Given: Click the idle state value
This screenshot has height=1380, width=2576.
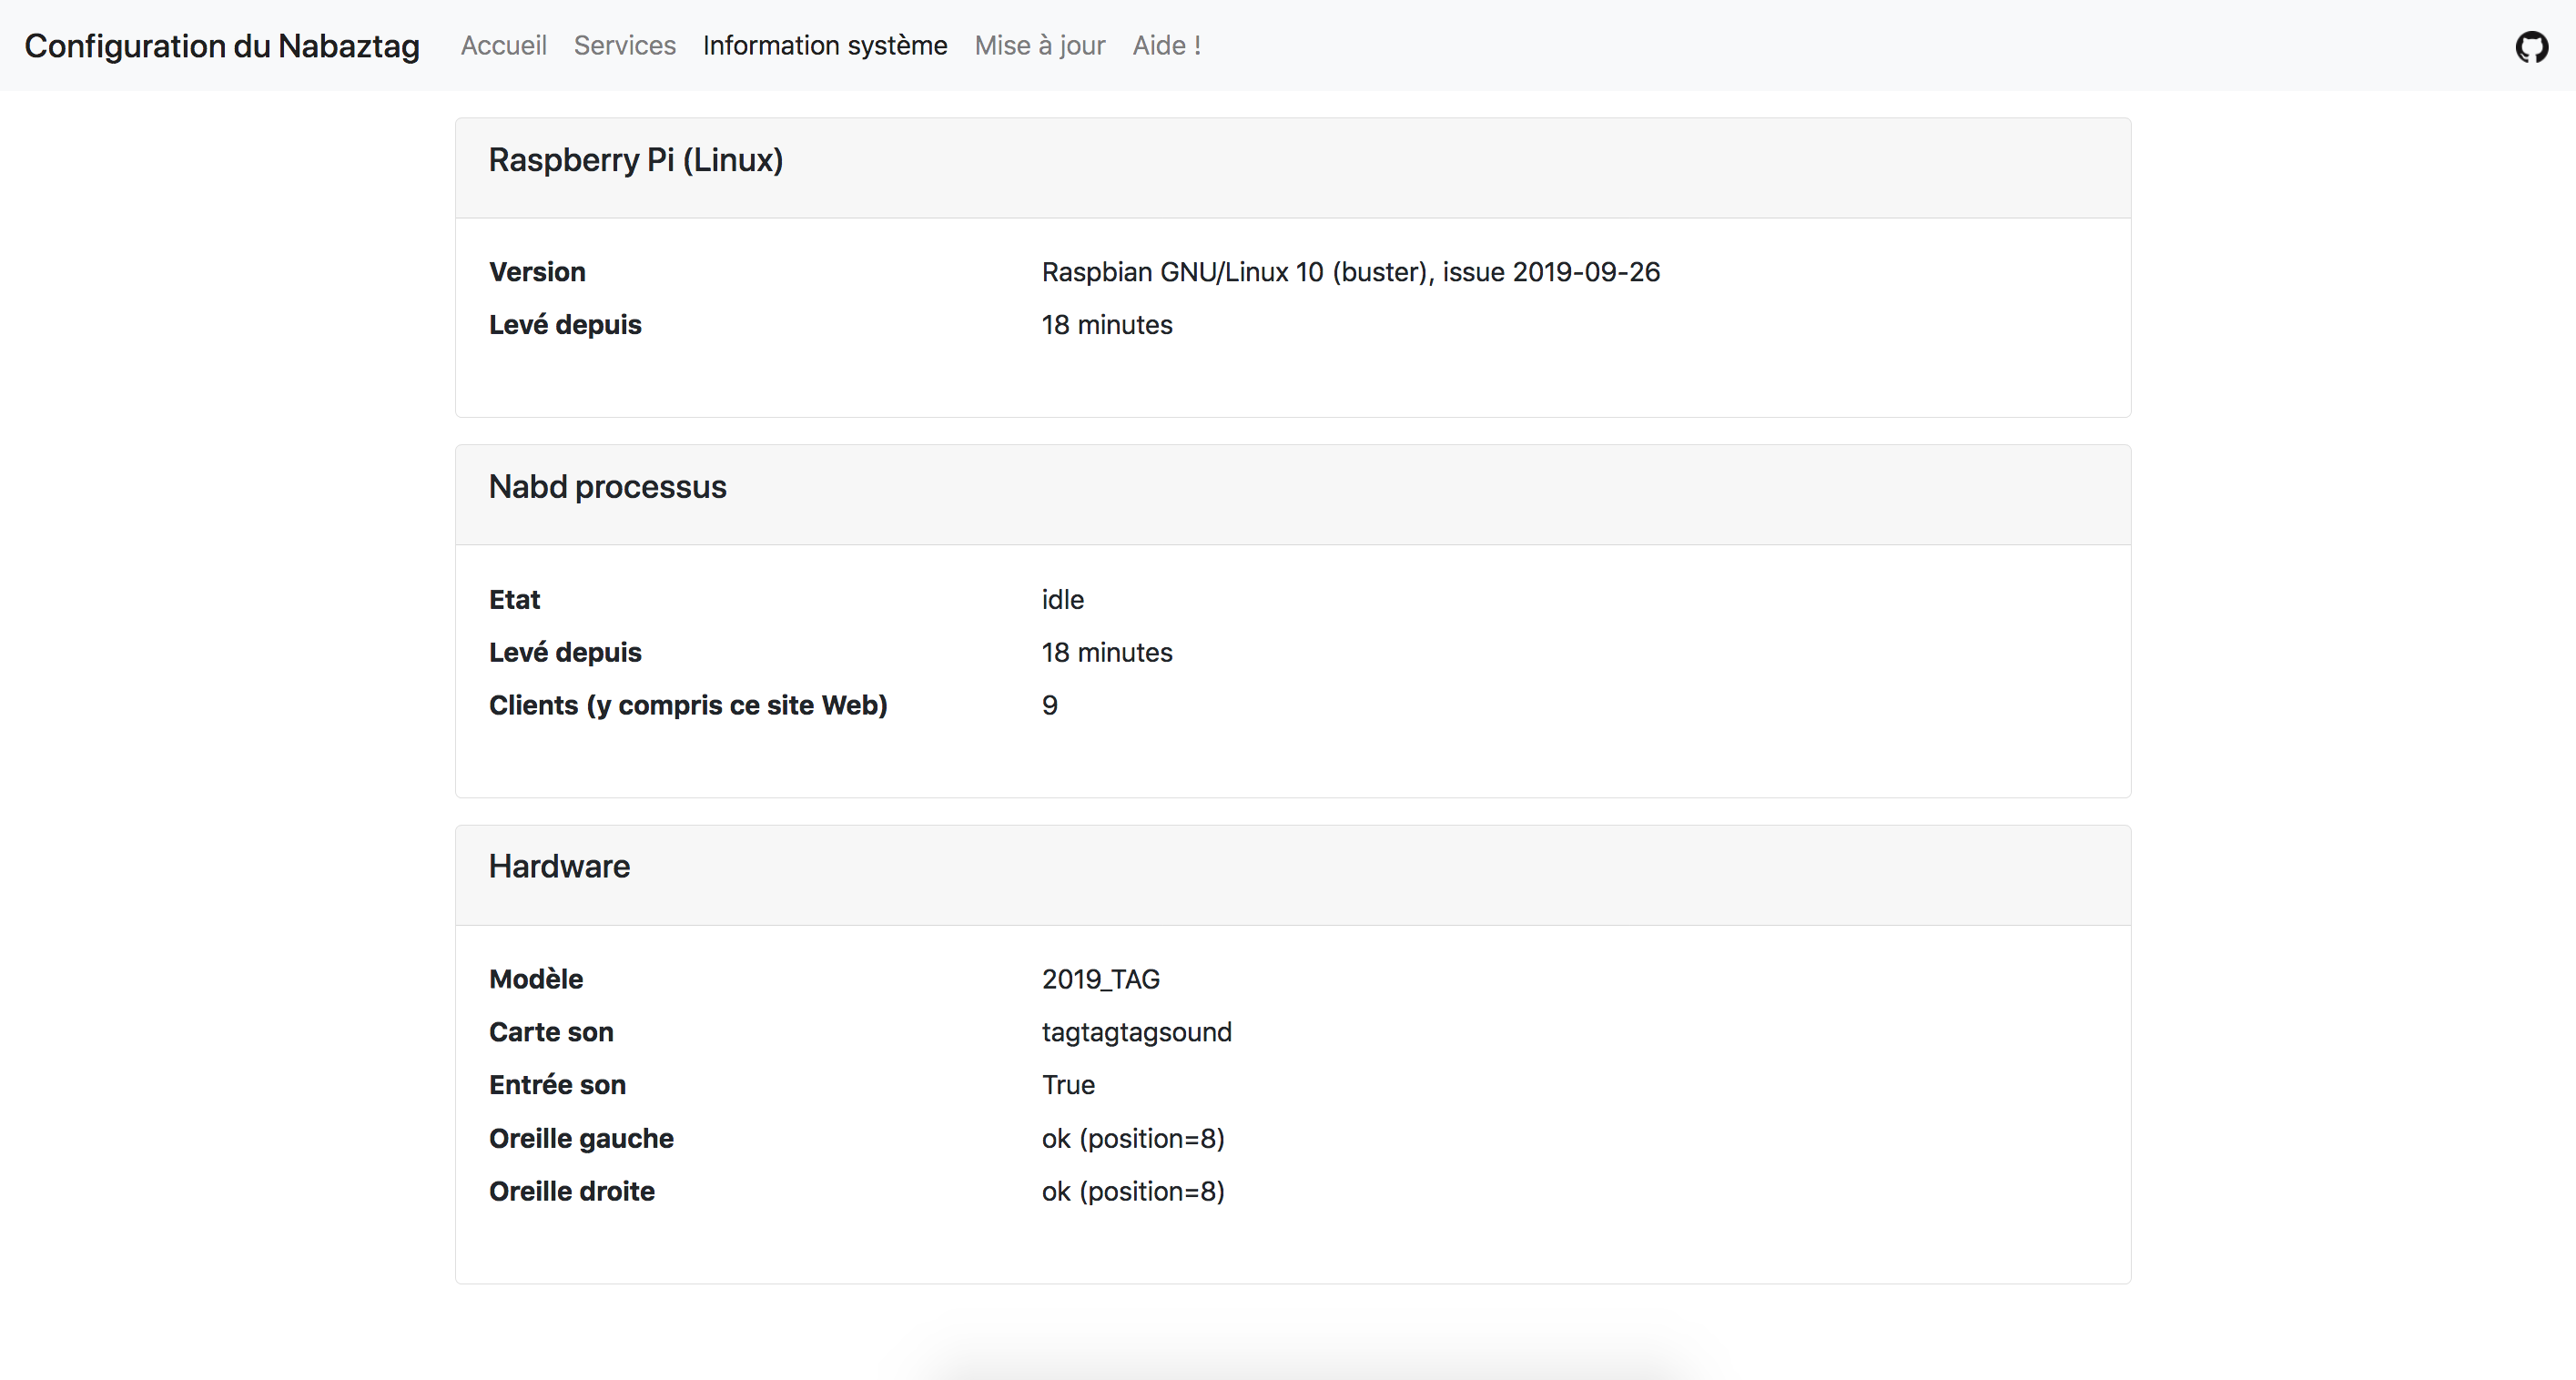Looking at the screenshot, I should tap(1062, 600).
